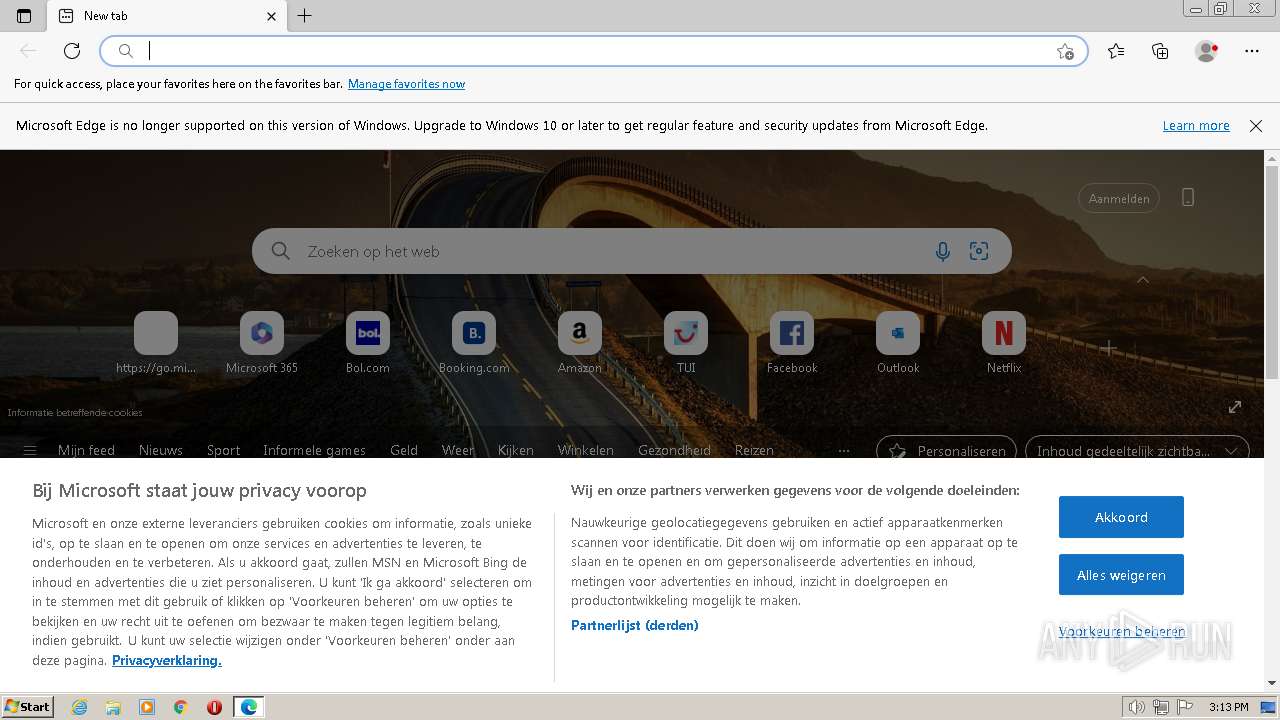Select the Nieuws tab
1280x720 pixels.
[x=161, y=450]
